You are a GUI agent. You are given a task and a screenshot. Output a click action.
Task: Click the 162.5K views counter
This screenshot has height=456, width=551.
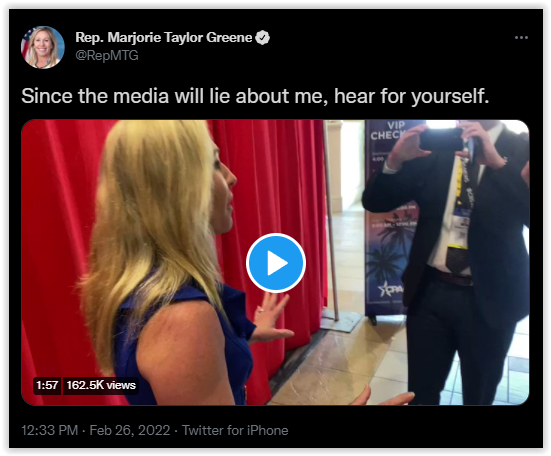pos(101,385)
